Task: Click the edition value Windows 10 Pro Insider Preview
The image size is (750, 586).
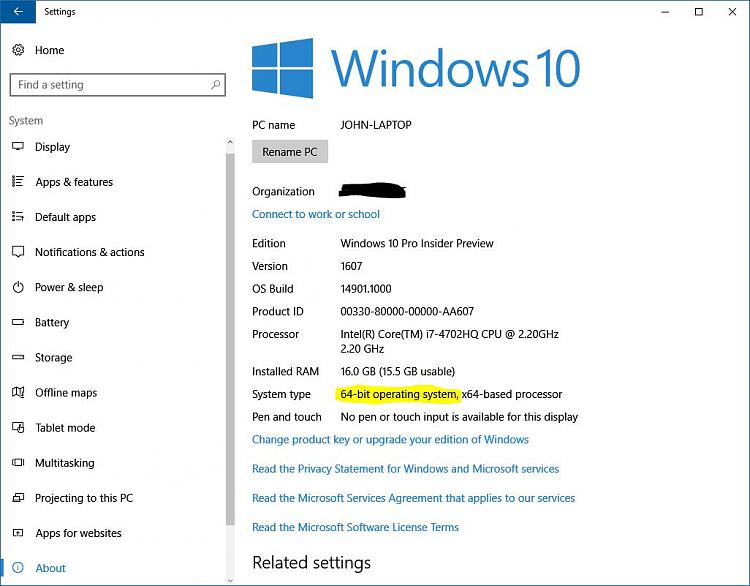Action: click(417, 243)
